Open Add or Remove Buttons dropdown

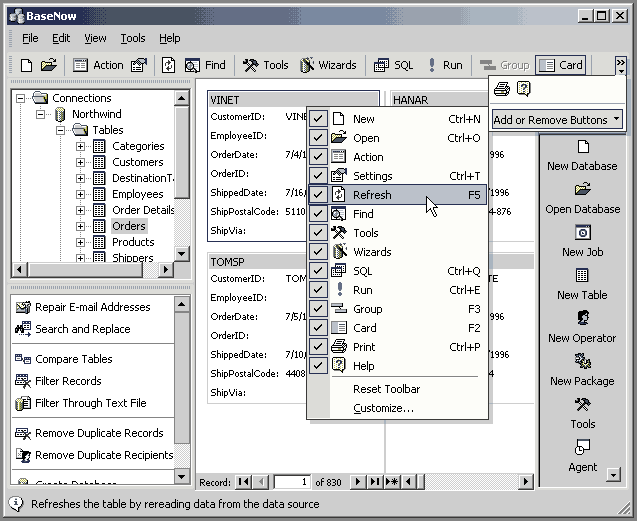click(557, 120)
